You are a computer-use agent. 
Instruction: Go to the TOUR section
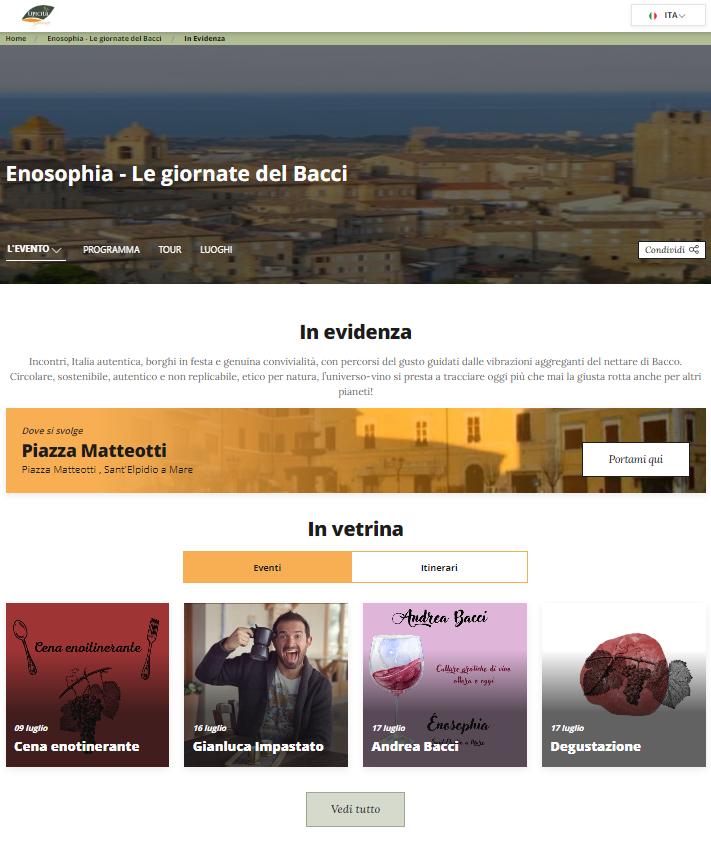[170, 250]
